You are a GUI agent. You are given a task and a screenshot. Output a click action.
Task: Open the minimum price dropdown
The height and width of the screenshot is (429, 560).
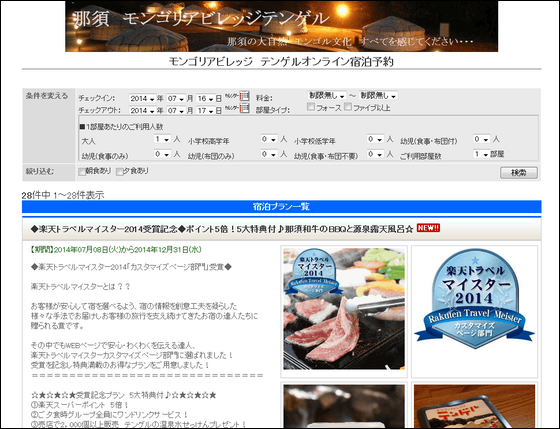327,96
